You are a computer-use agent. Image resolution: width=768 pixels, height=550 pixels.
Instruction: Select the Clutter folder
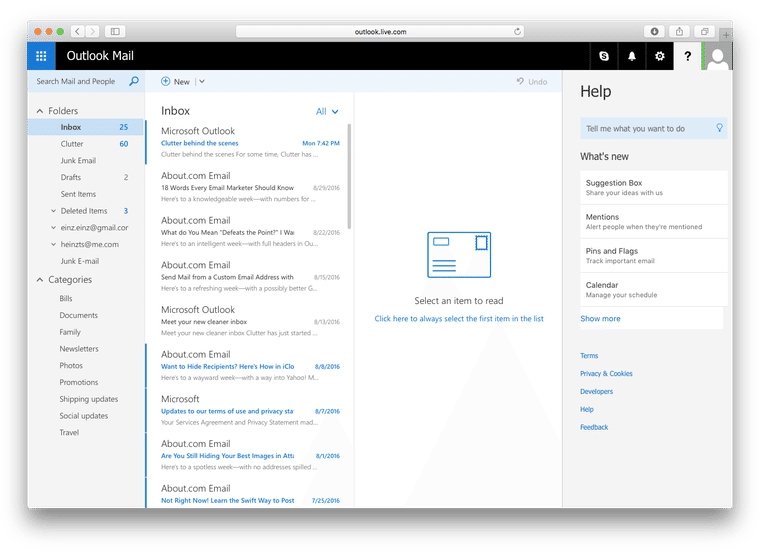[72, 144]
